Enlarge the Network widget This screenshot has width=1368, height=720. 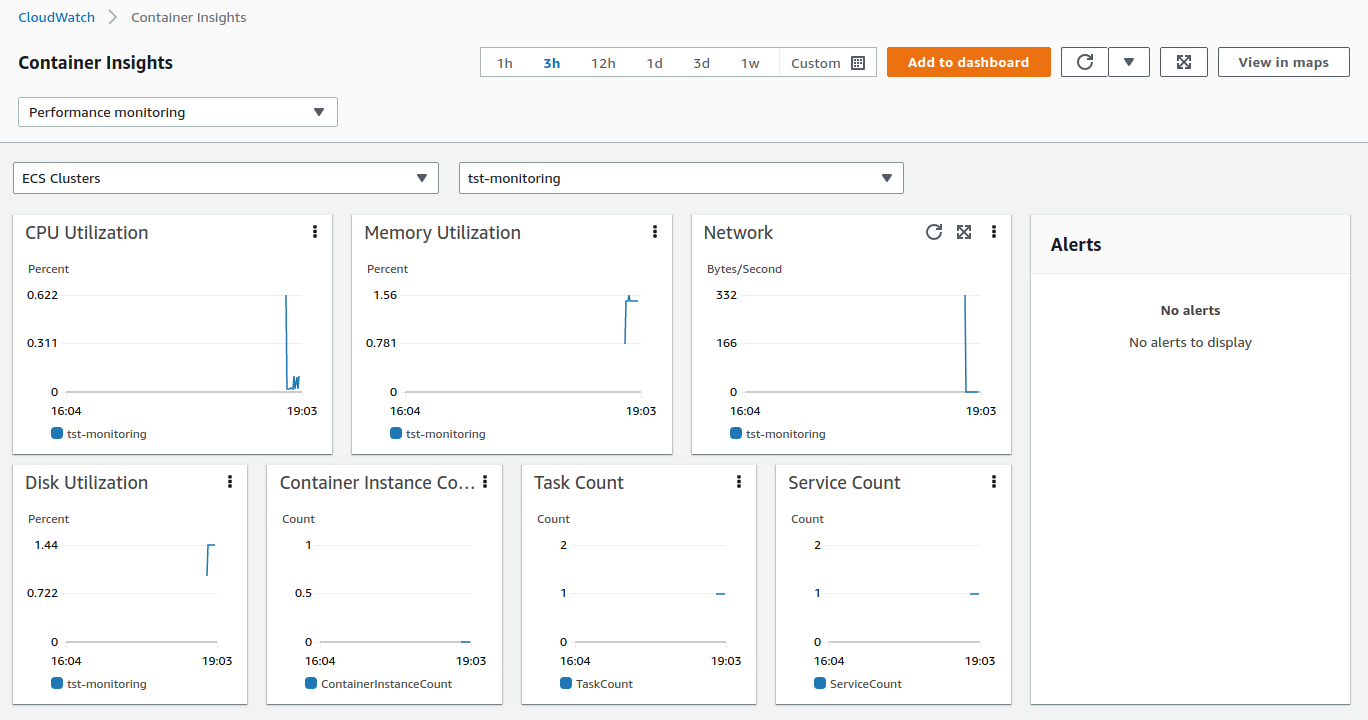coord(963,231)
